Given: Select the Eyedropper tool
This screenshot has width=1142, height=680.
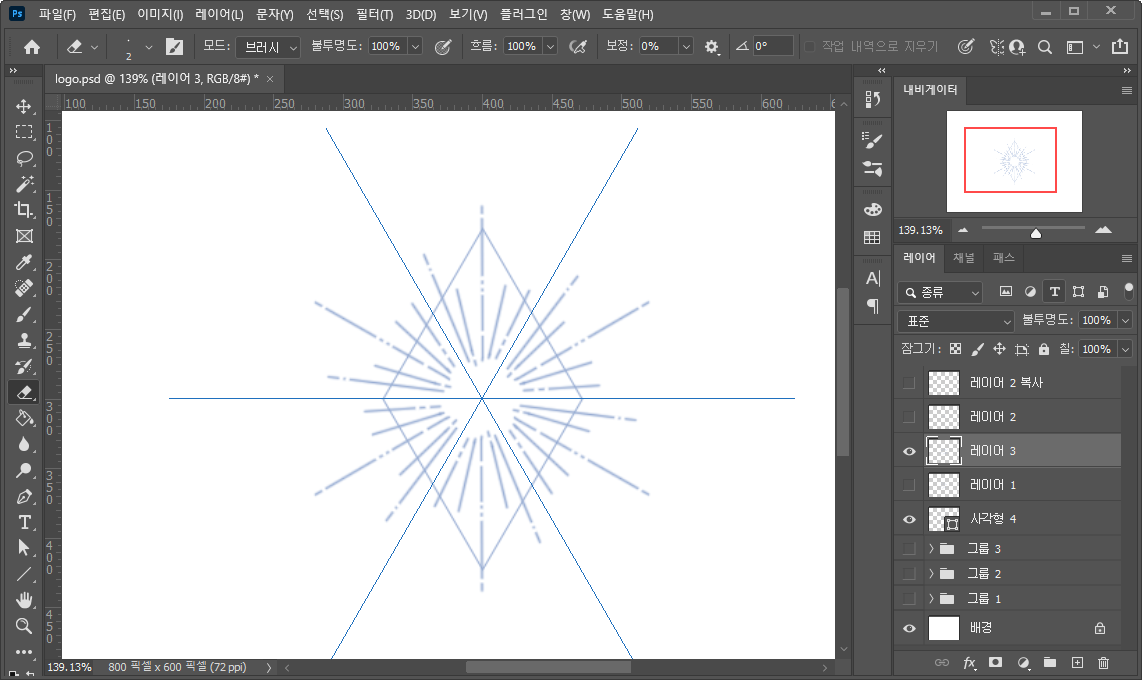Looking at the screenshot, I should pos(24,262).
